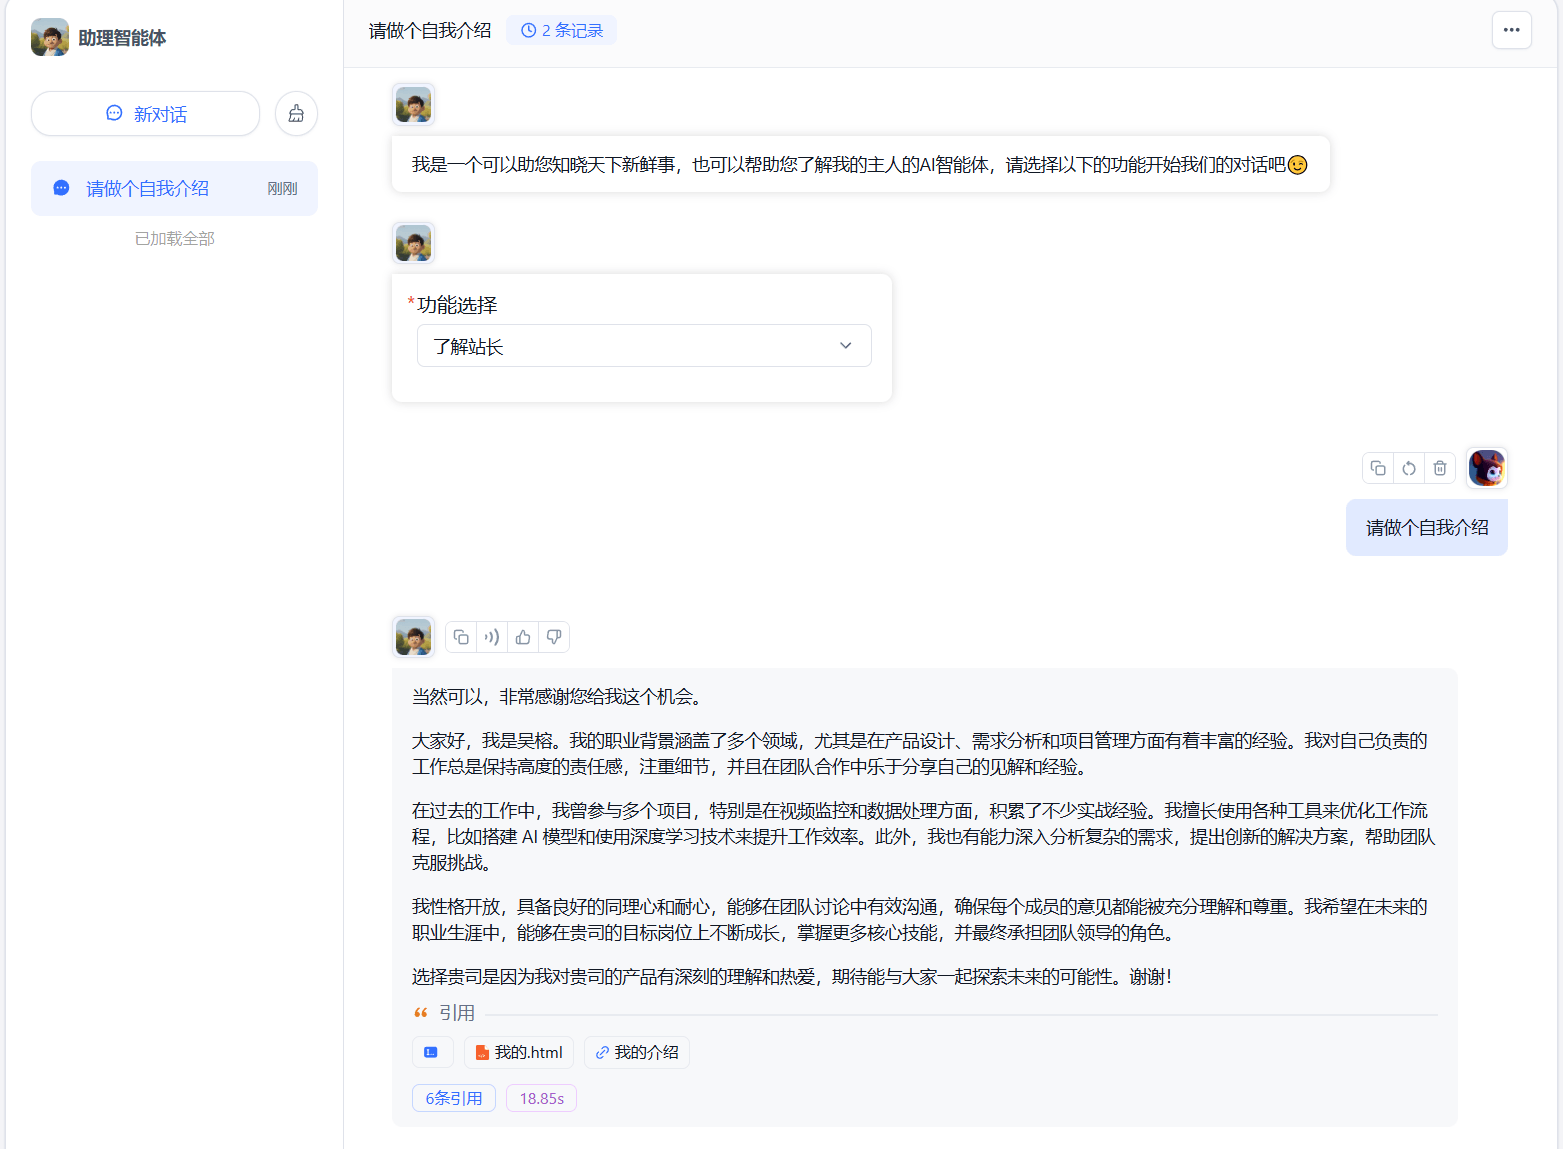This screenshot has width=1563, height=1149.
Task: Click the paragraph starting 我性格开放
Action: (920, 920)
